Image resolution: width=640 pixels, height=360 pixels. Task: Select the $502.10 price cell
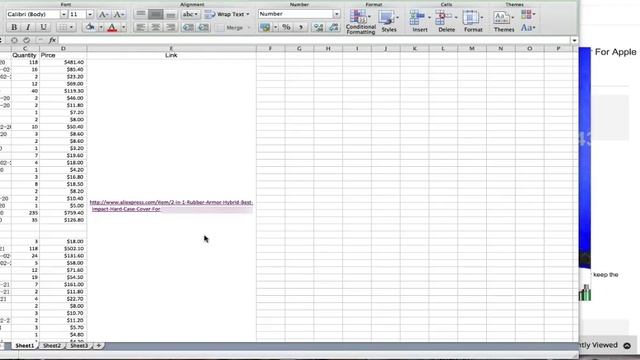click(63, 249)
